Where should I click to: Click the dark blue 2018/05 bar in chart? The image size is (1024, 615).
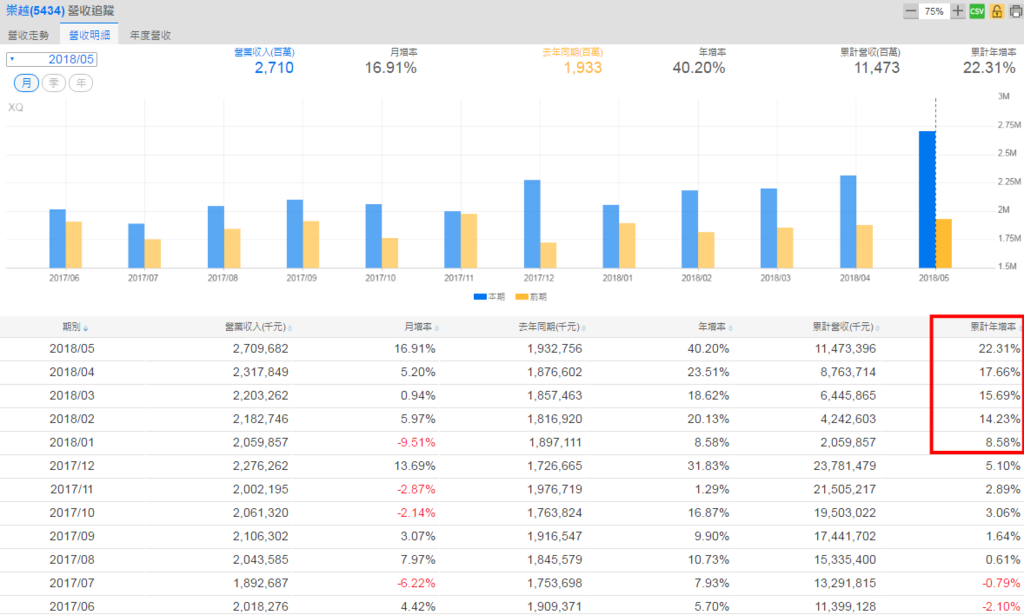click(927, 200)
